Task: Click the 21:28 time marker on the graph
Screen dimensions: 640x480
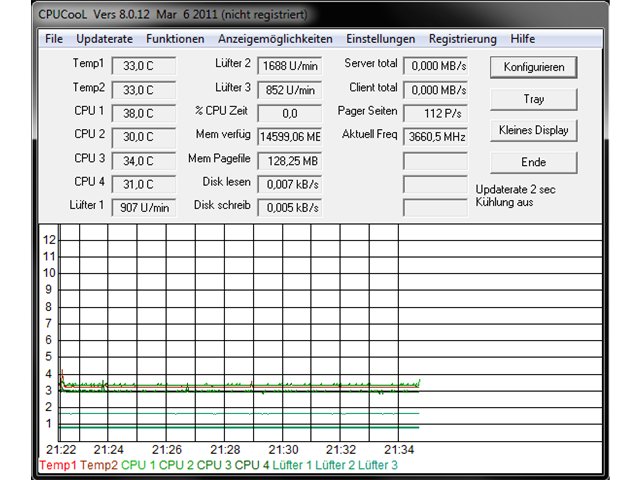Action: (x=225, y=450)
